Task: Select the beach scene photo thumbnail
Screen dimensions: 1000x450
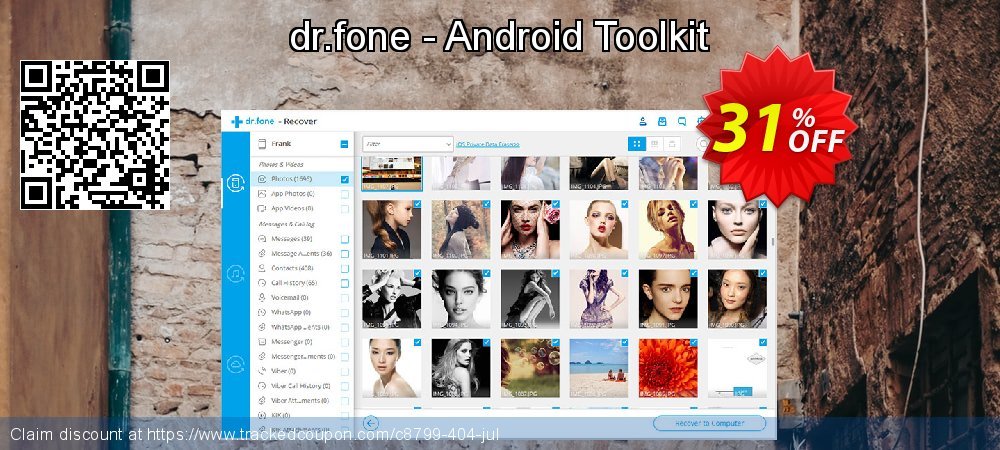Action: pyautogui.click(x=599, y=368)
